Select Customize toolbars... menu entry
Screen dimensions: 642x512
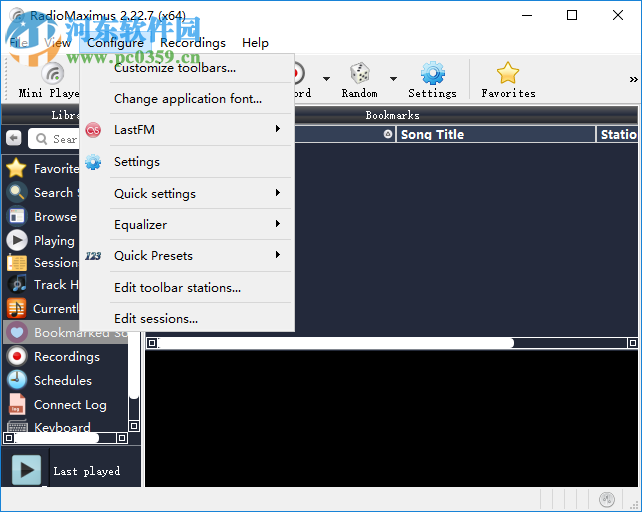point(187,68)
